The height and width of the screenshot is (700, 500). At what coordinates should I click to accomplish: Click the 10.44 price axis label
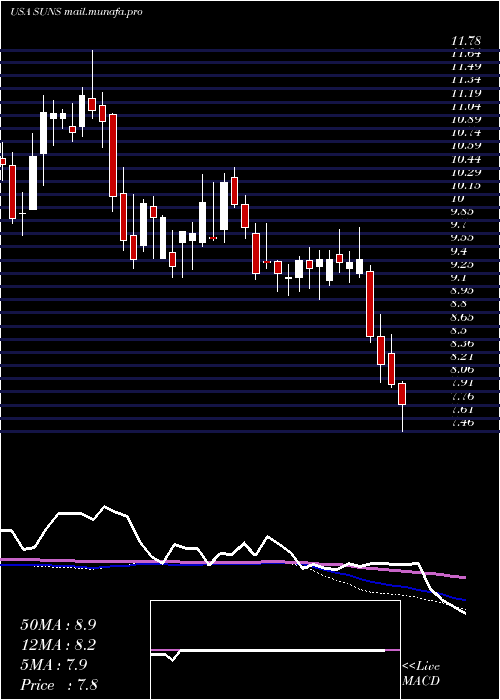(466, 159)
